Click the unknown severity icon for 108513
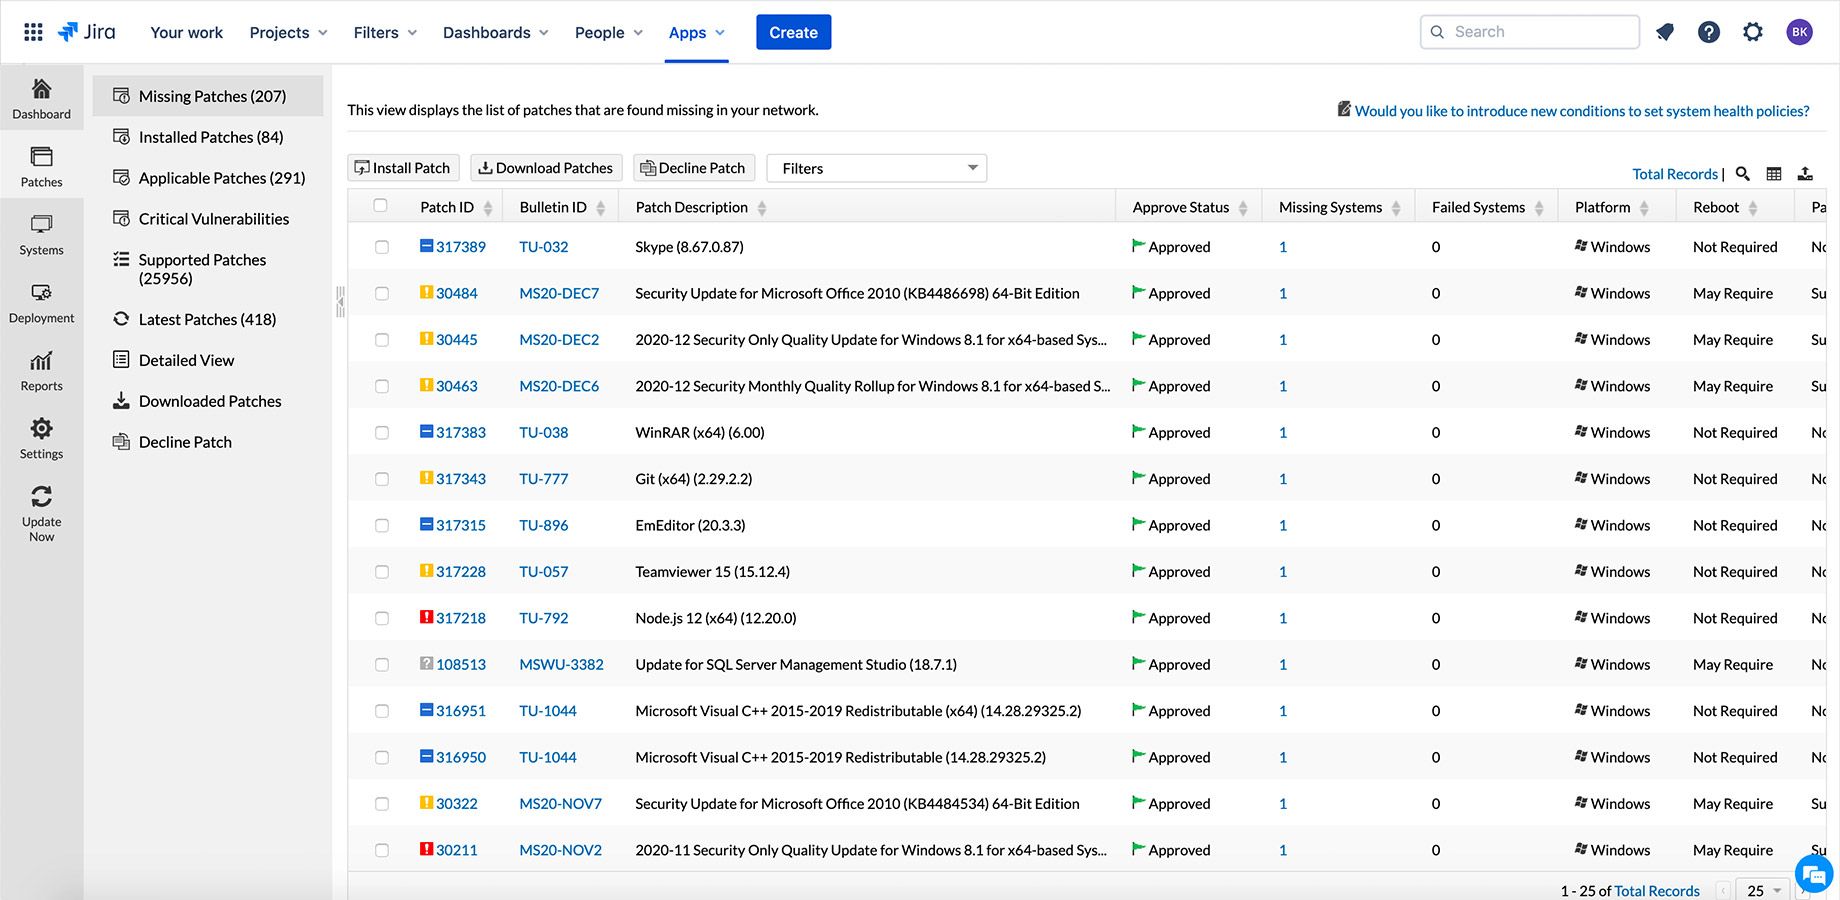 426,663
